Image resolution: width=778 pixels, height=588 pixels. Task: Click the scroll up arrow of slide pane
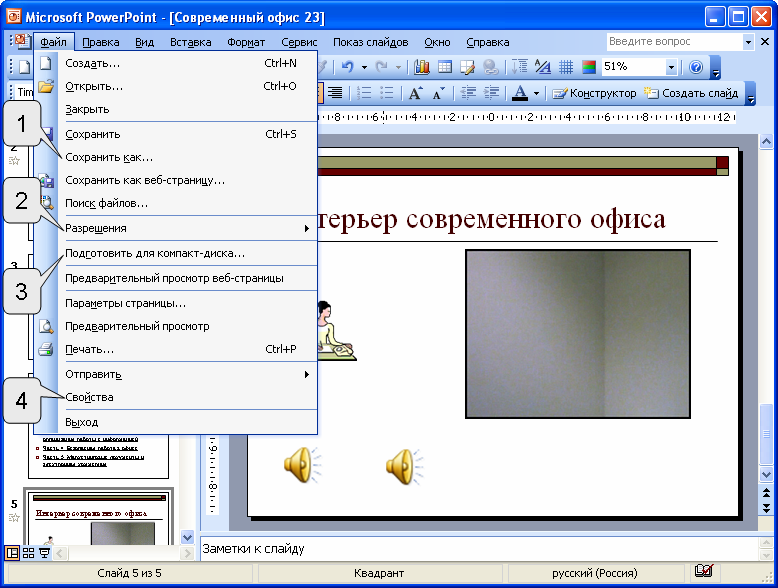[x=767, y=142]
